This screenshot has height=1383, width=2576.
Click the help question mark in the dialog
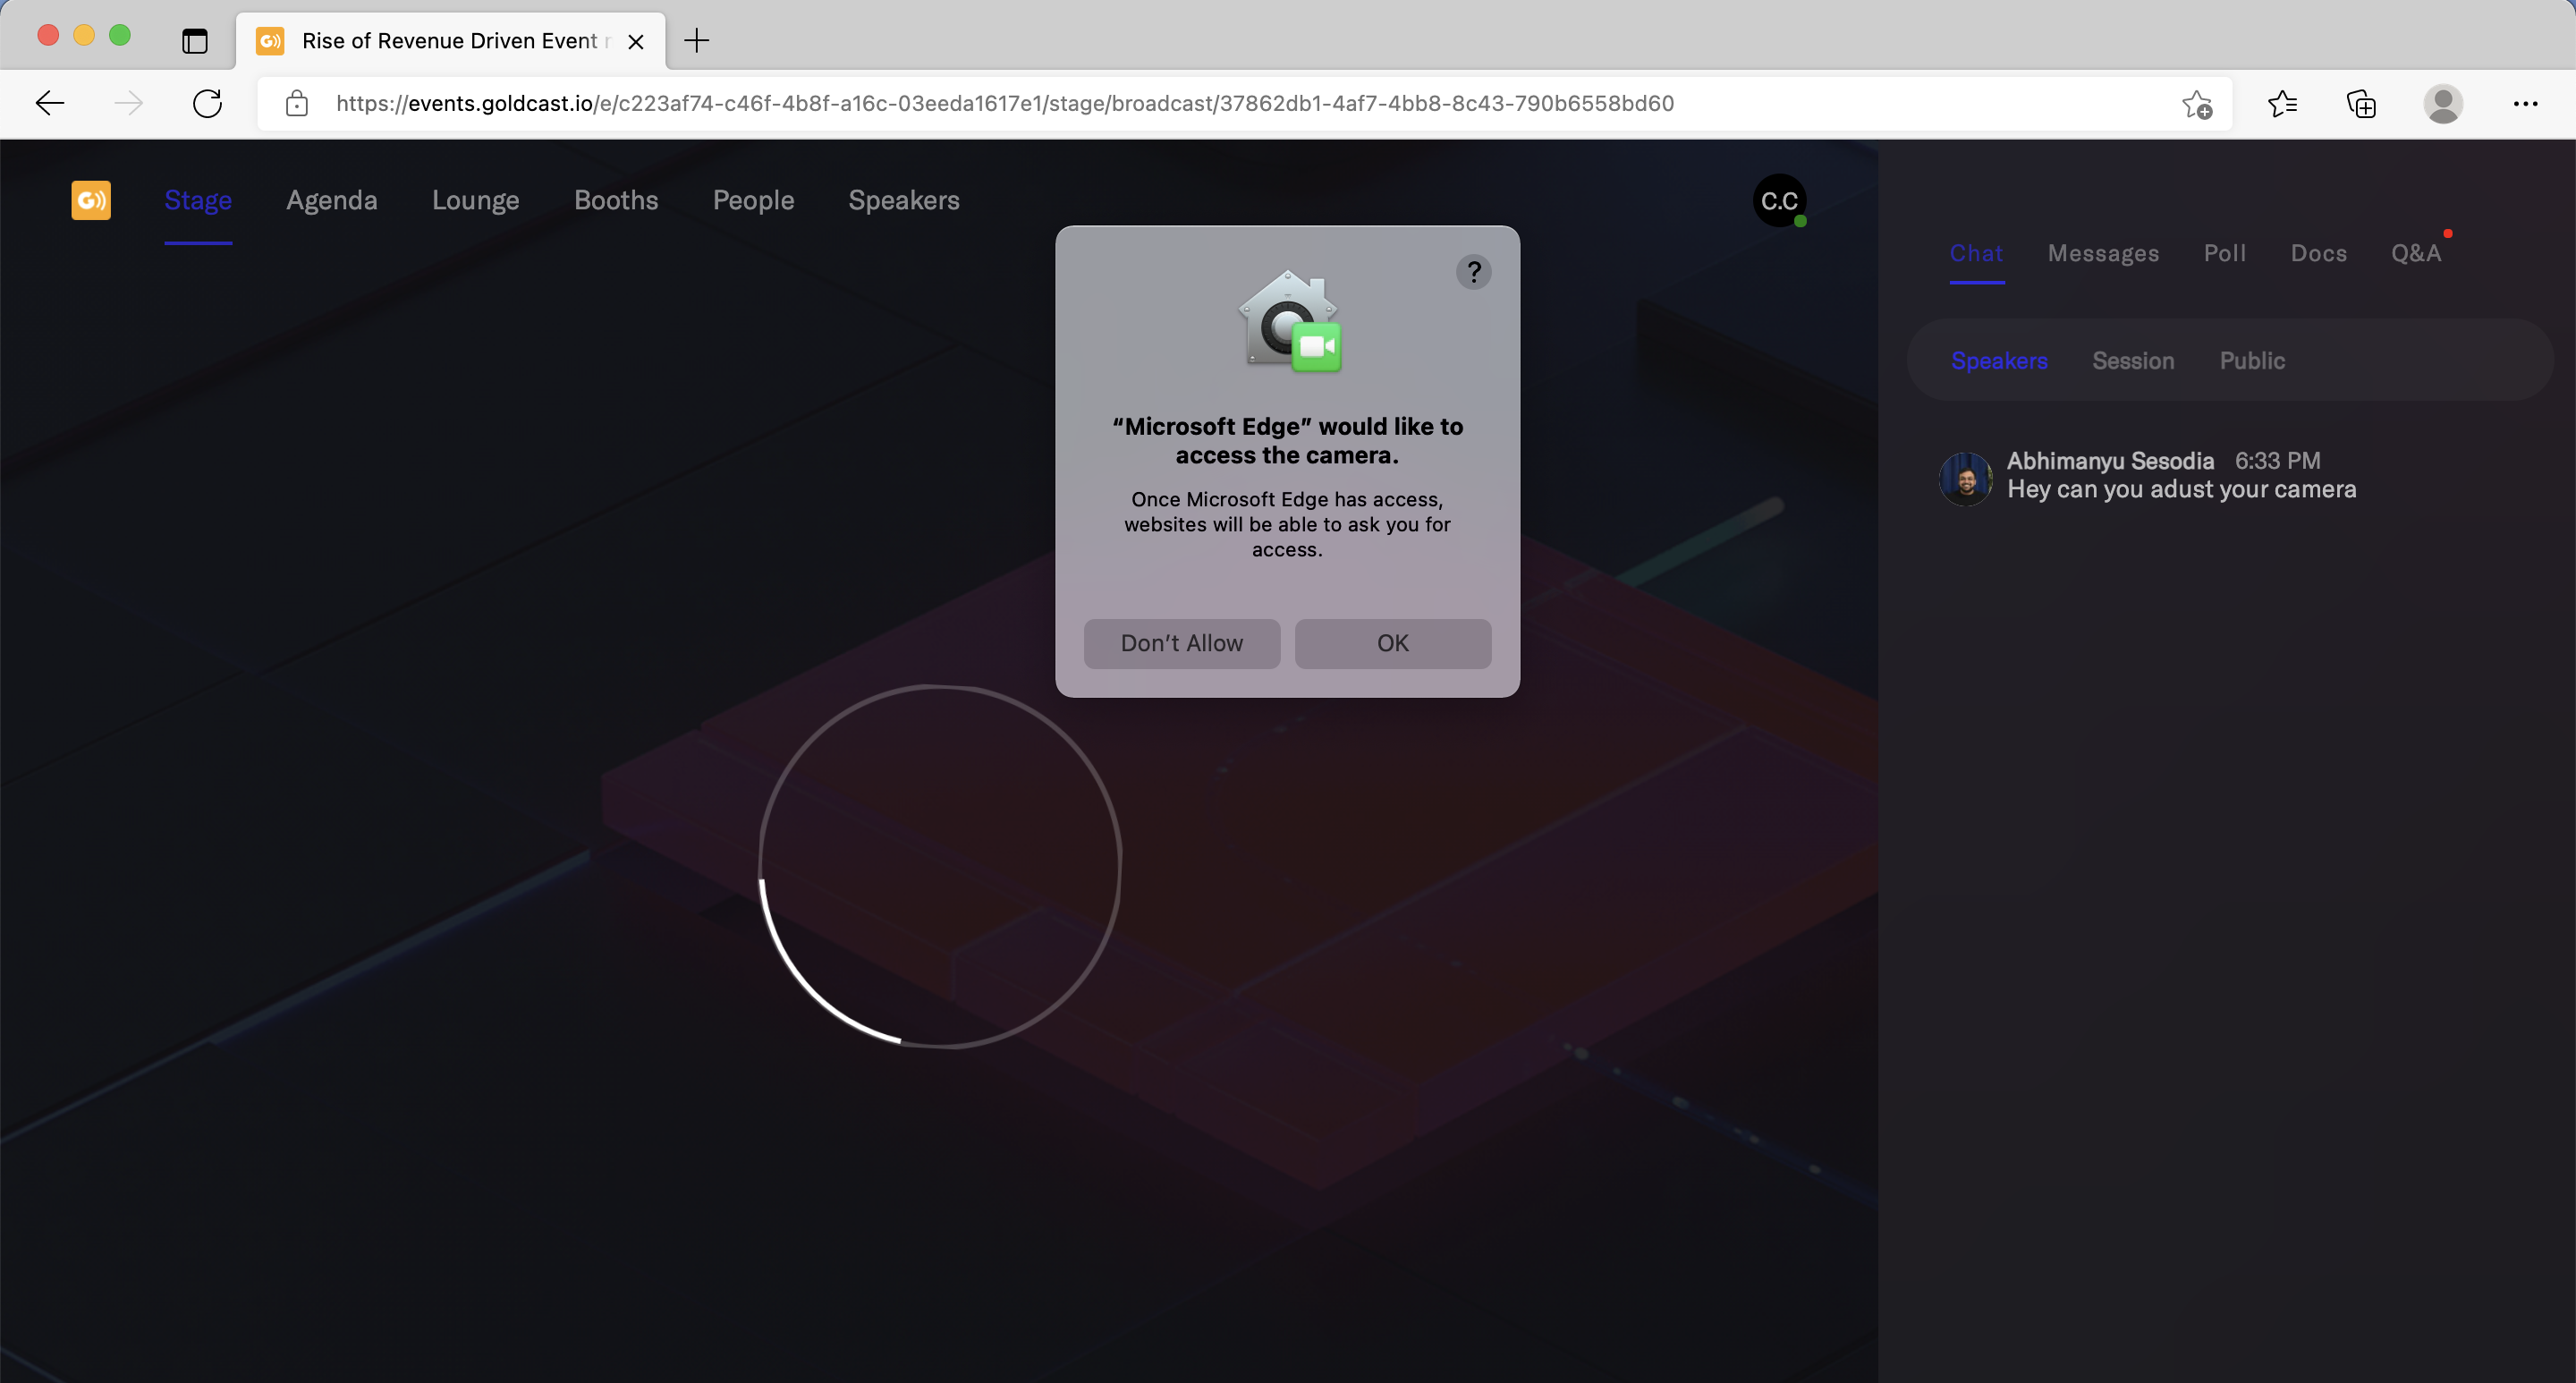(1473, 272)
